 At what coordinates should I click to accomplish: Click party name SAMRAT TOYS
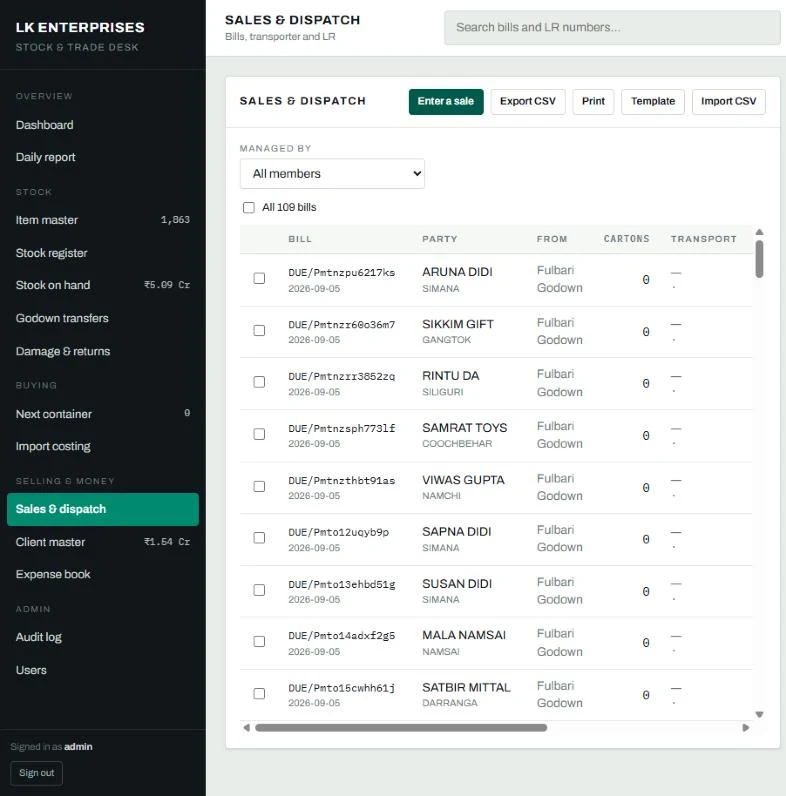click(465, 428)
